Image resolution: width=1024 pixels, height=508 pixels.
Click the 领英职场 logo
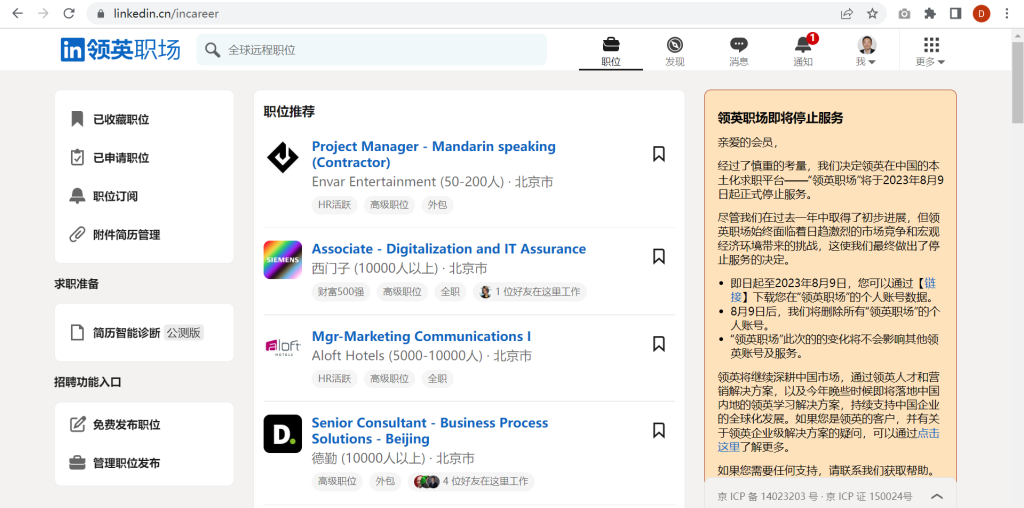pos(120,50)
